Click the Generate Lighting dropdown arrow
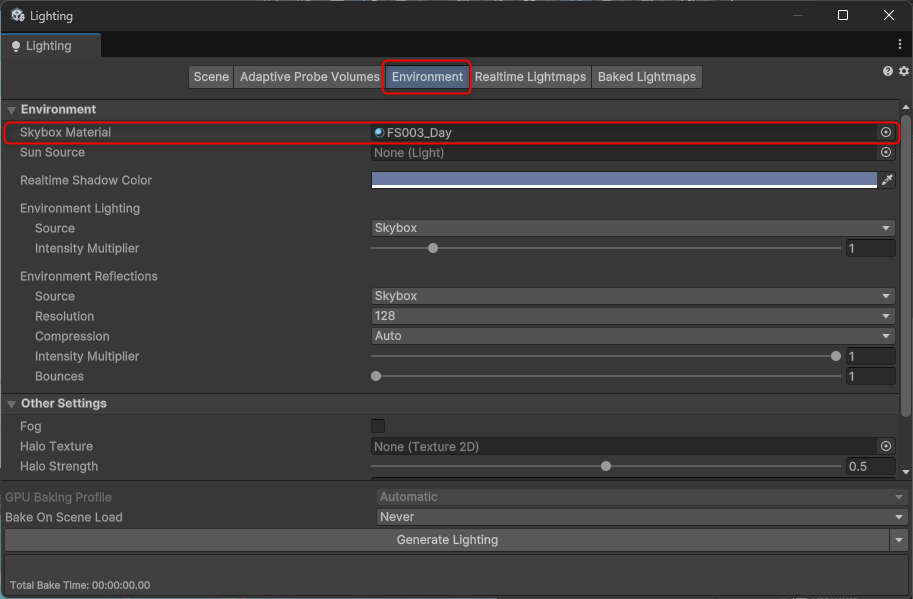This screenshot has height=599, width=913. pos(898,540)
